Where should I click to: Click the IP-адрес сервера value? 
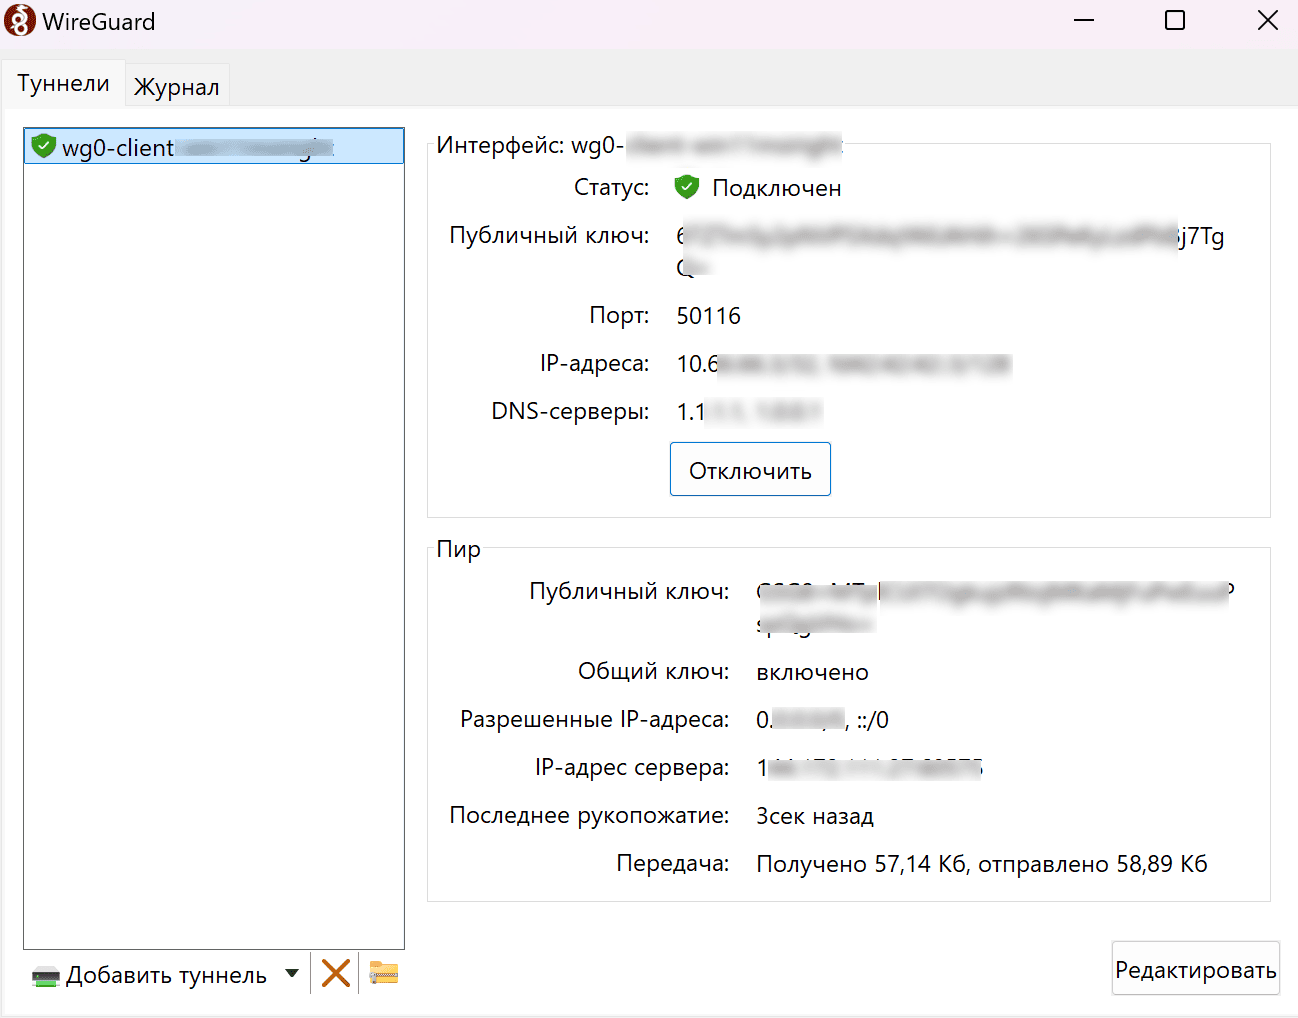point(870,768)
